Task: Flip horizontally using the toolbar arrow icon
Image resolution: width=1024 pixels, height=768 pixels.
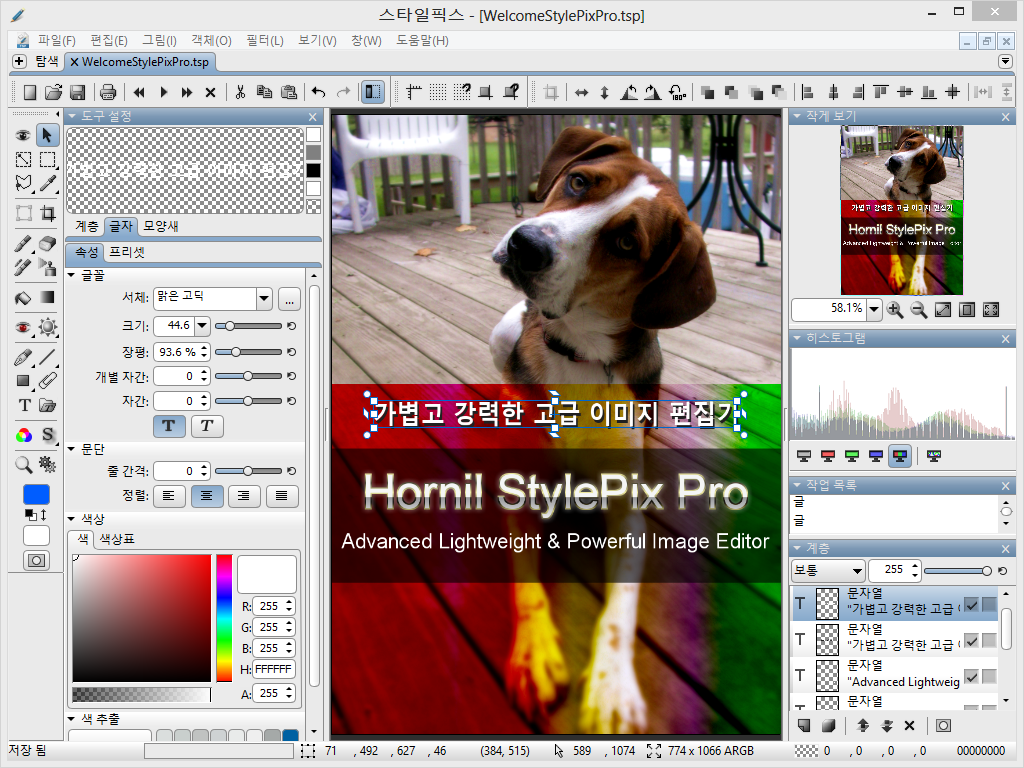Action: pyautogui.click(x=581, y=93)
